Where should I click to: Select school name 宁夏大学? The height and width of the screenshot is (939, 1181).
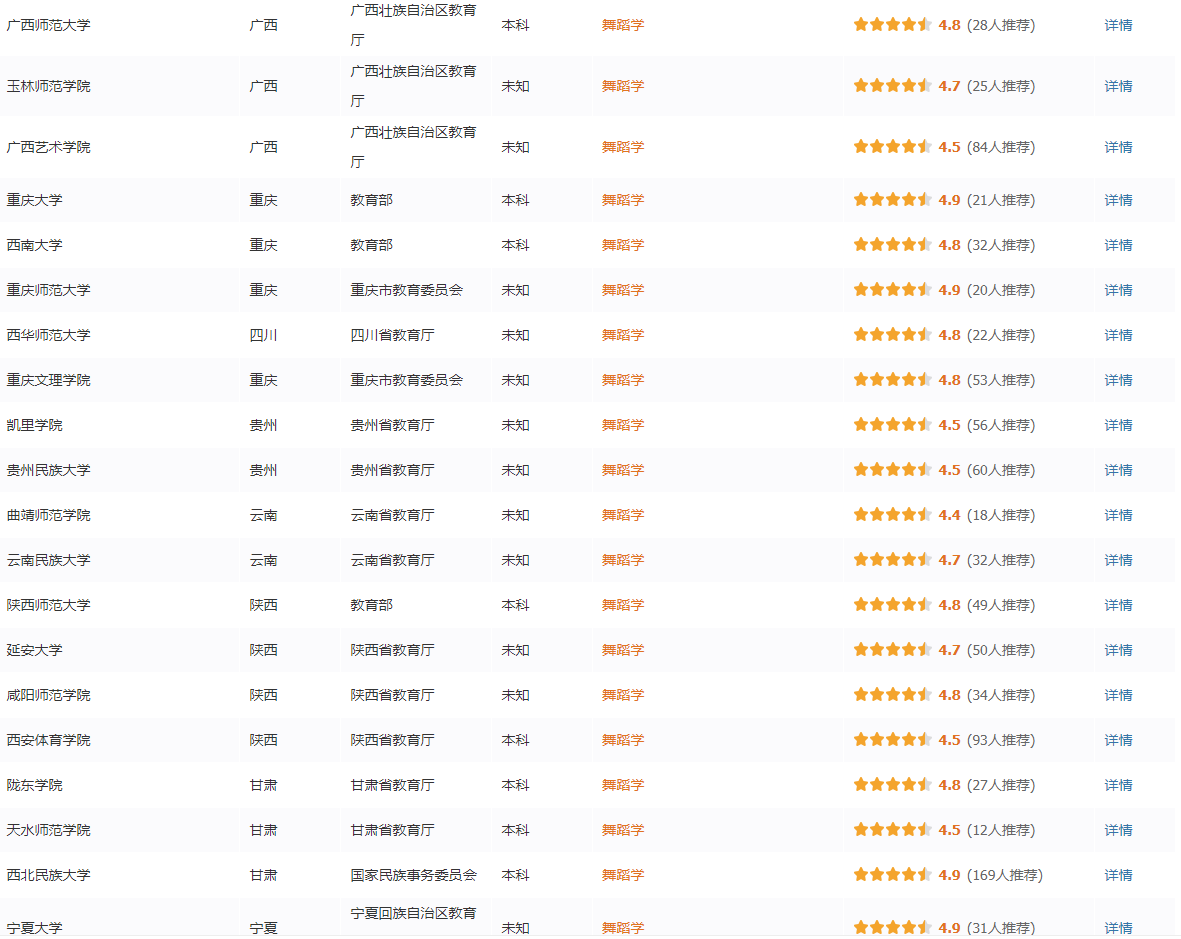35,928
